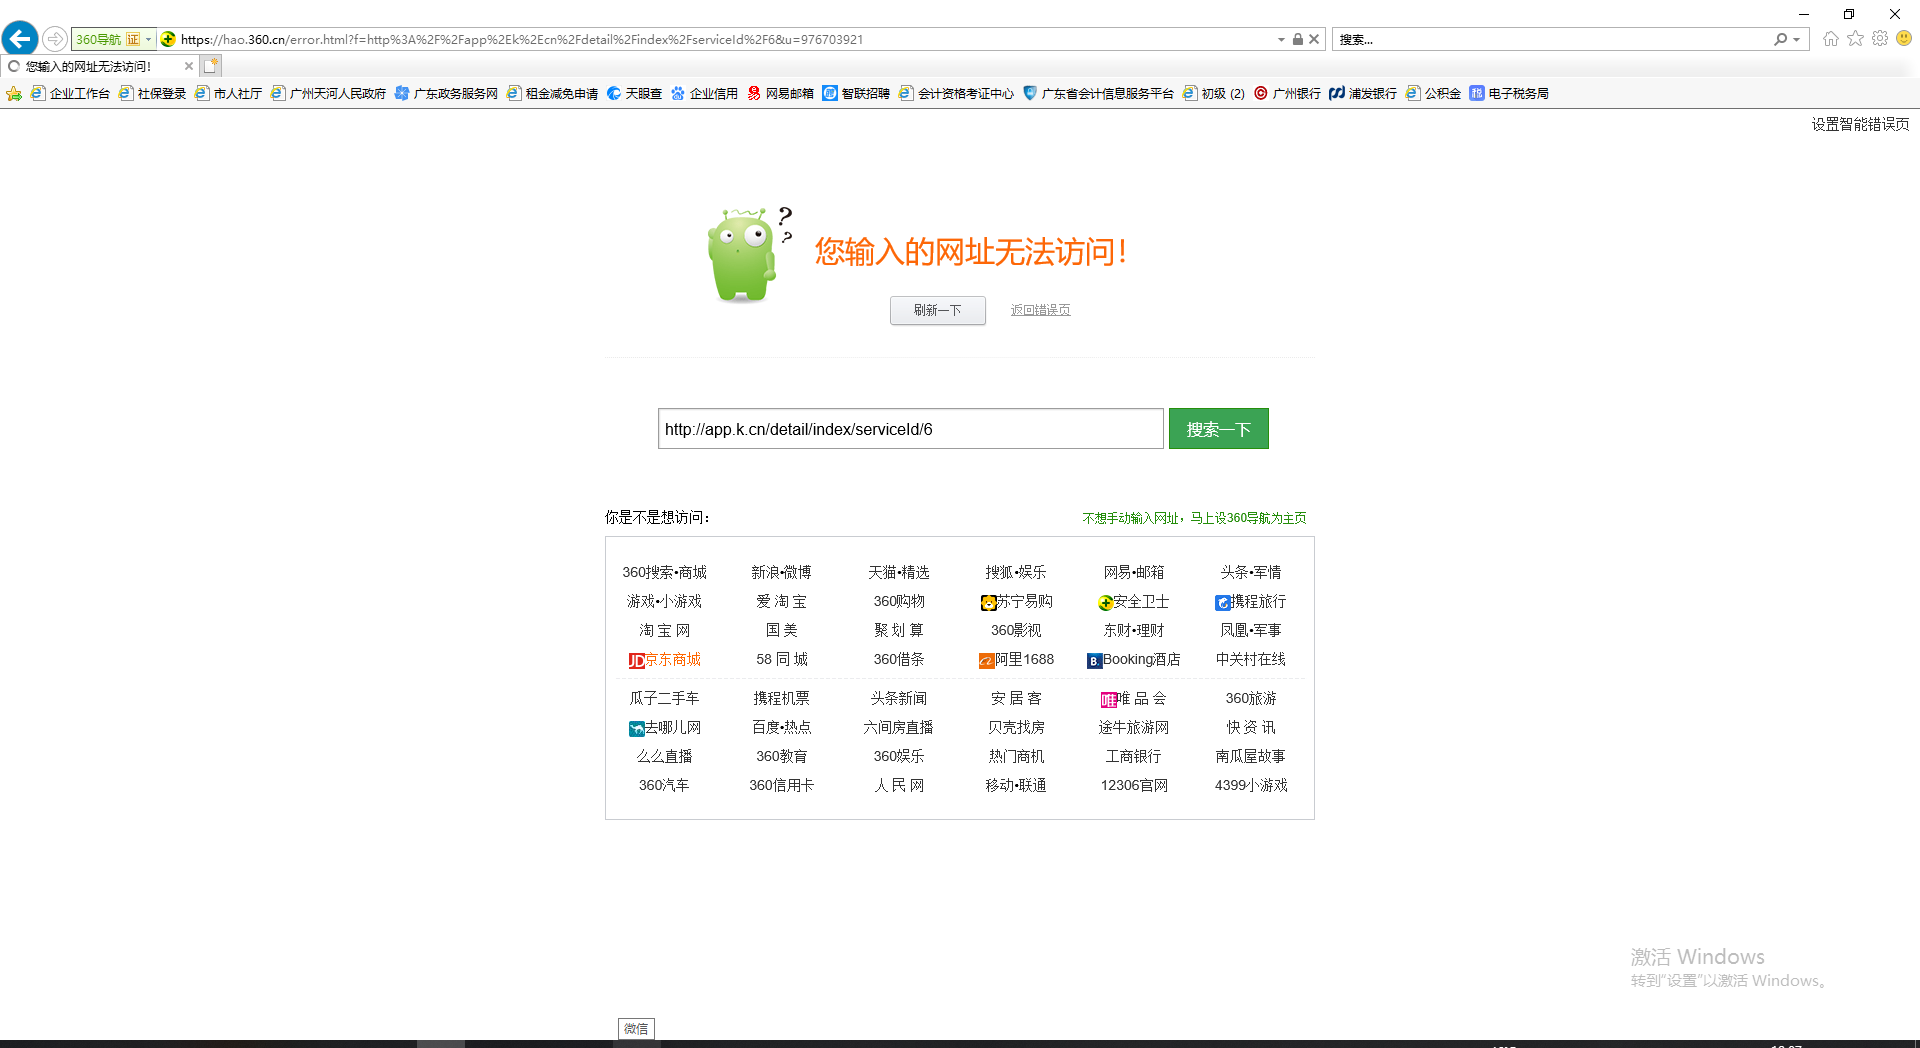Image resolution: width=1920 pixels, height=1048 pixels.
Task: Open the 广东政务服务网 bookmark
Action: coord(446,93)
